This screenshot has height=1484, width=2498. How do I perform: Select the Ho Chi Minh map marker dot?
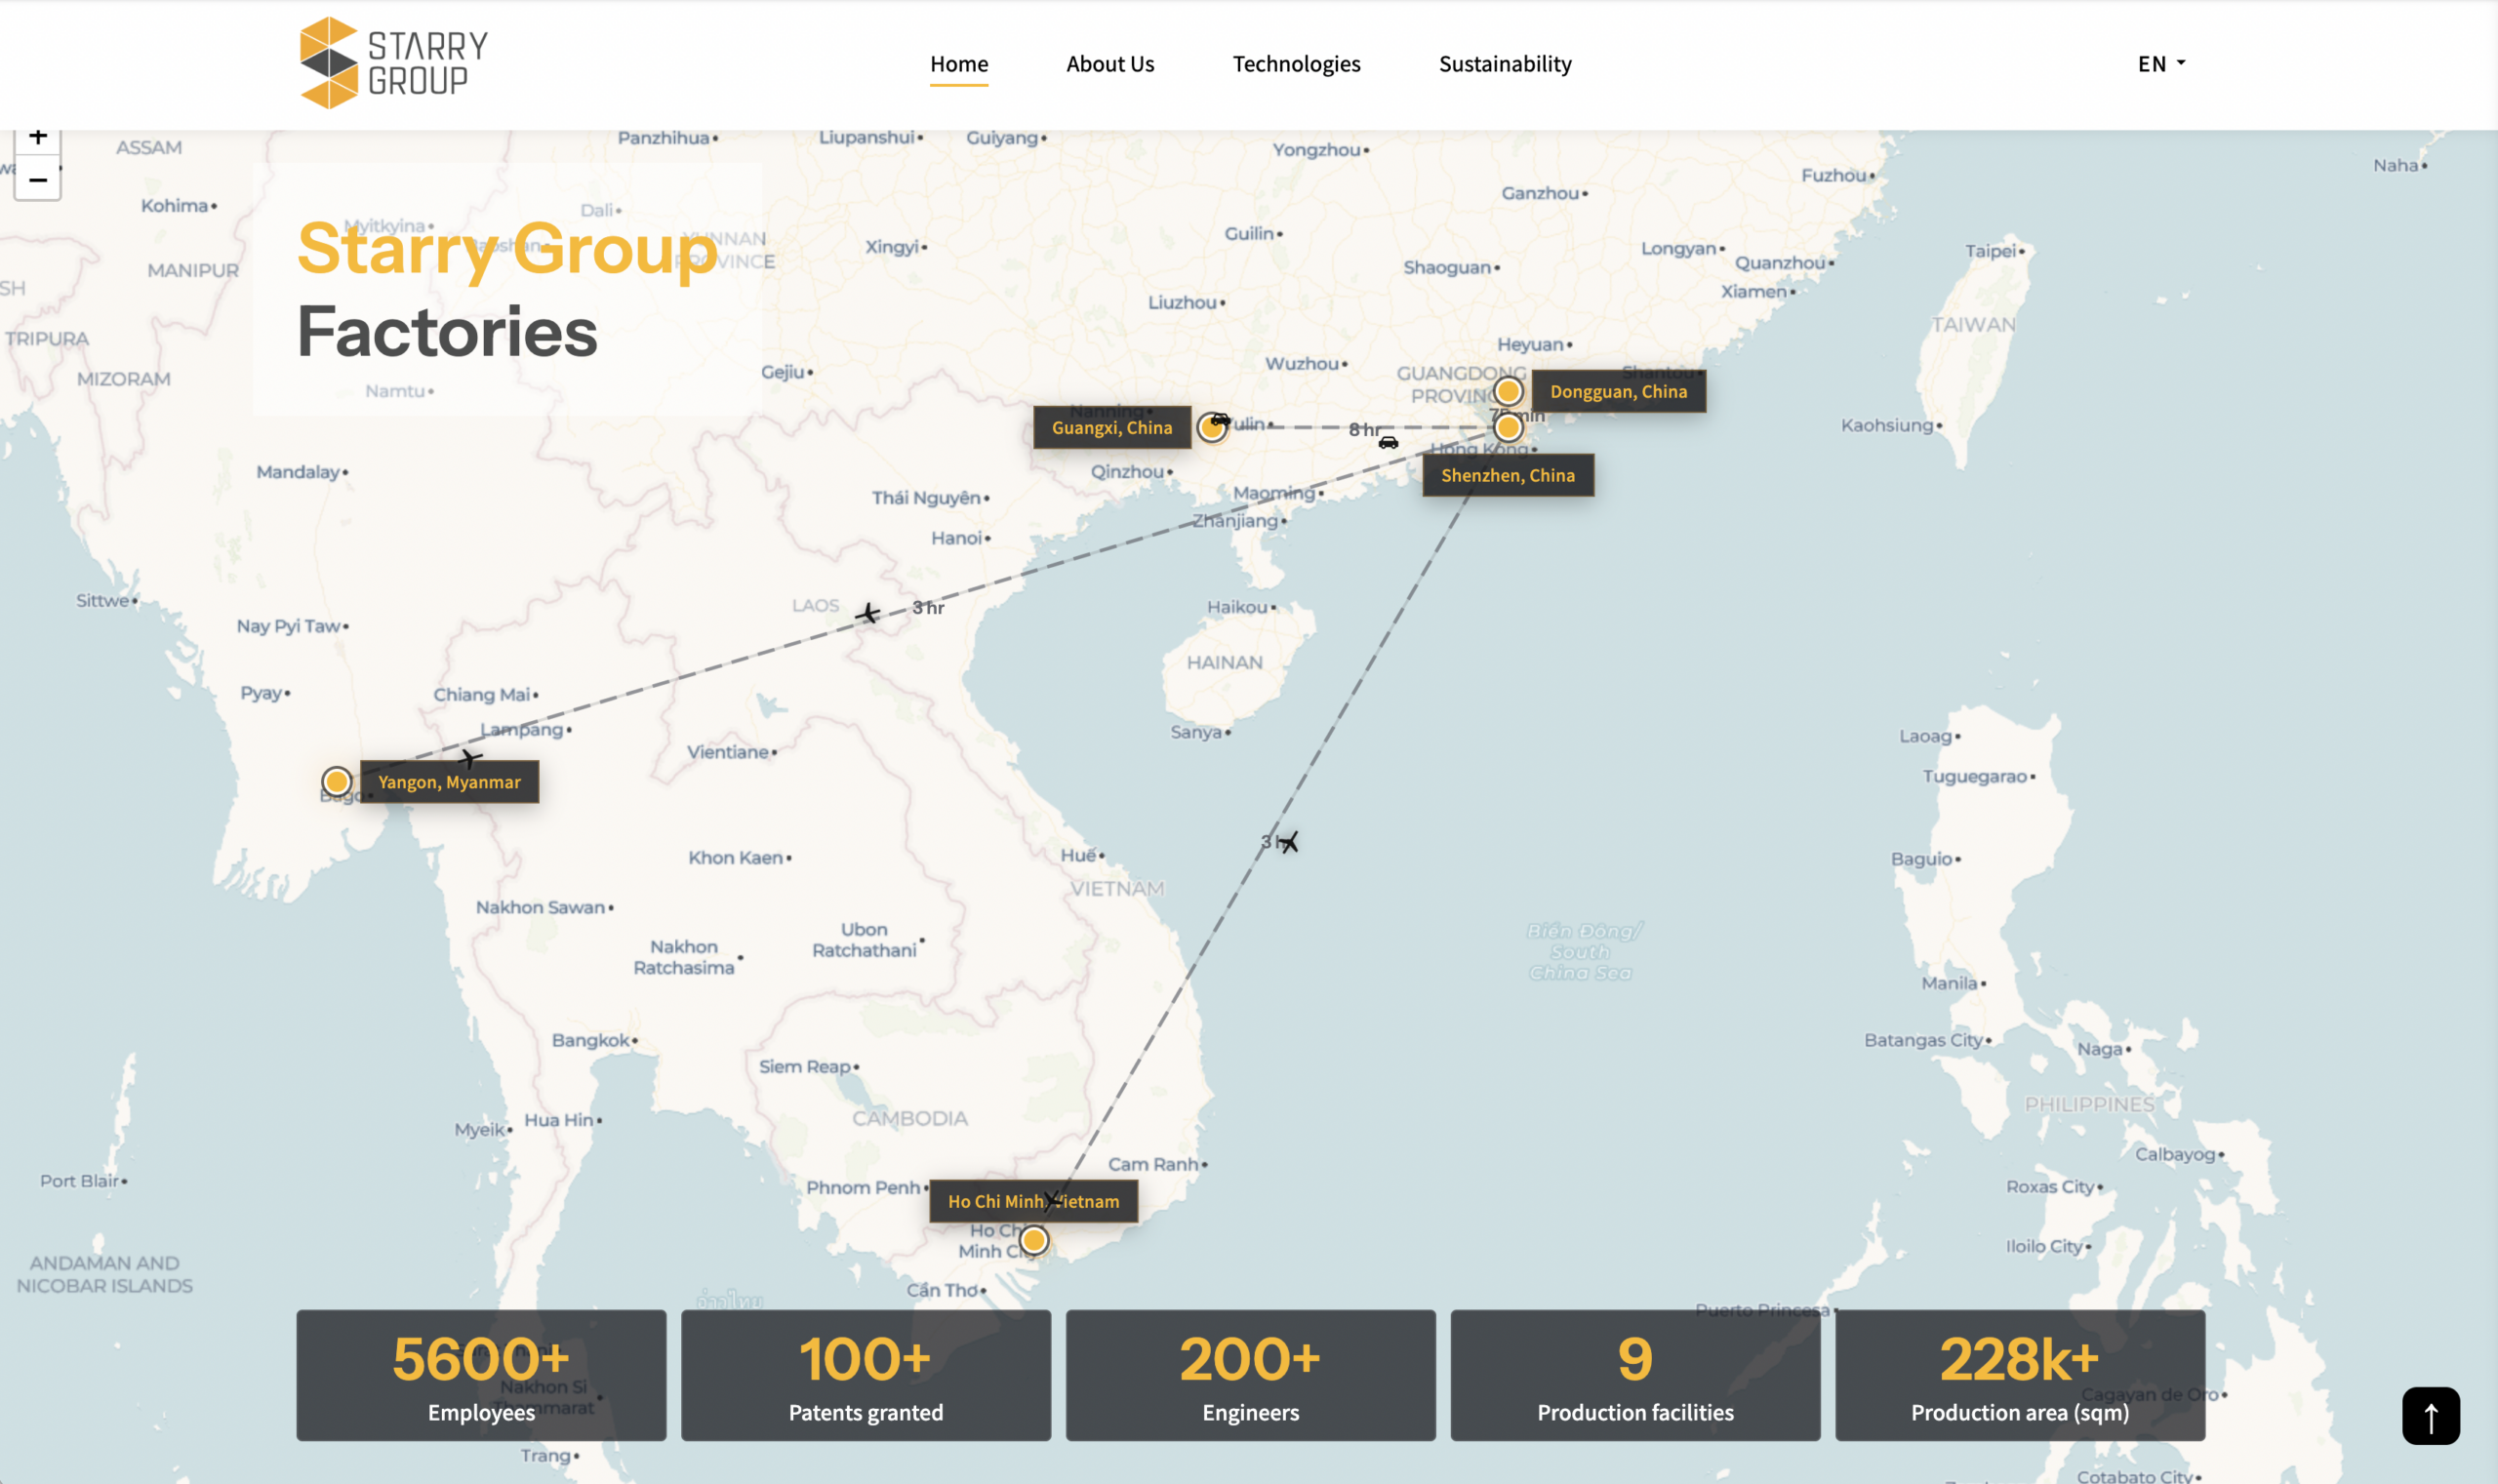point(1033,1240)
